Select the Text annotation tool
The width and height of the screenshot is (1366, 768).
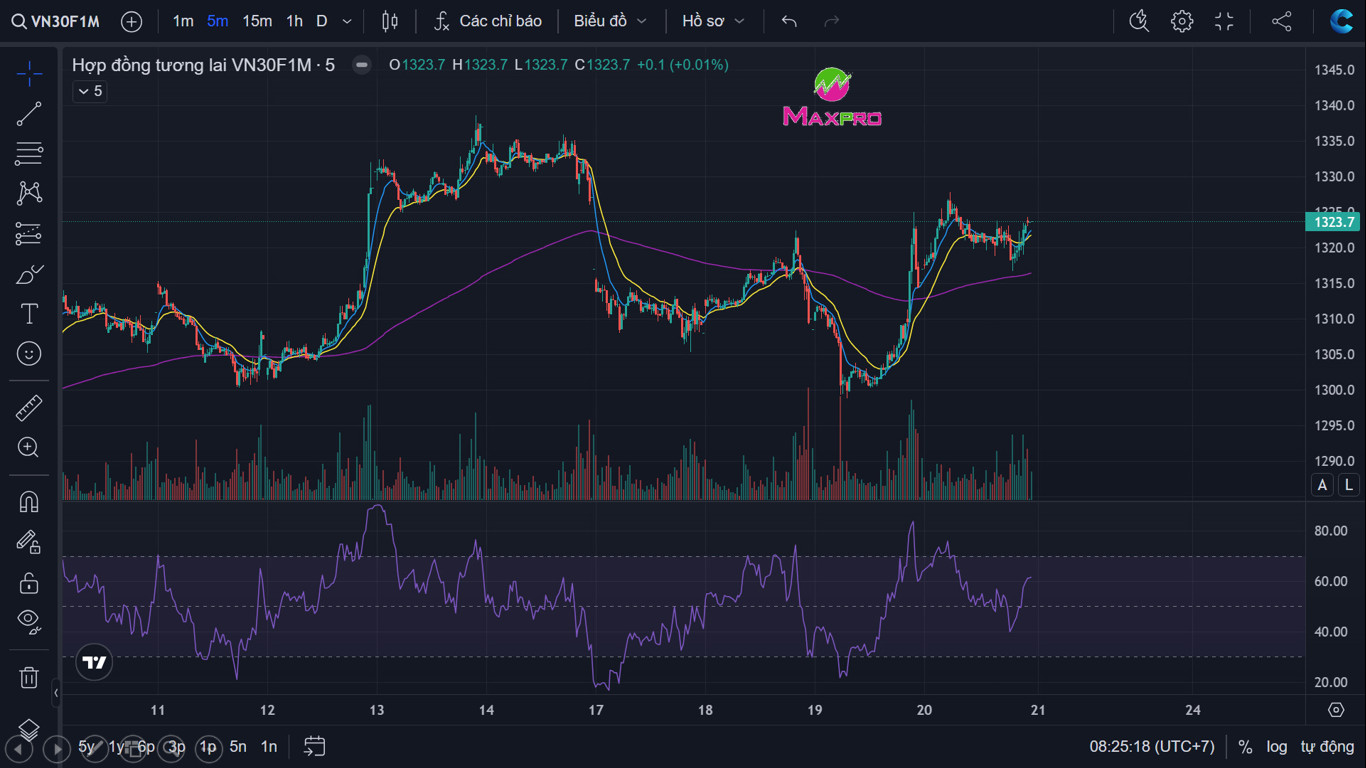29,314
